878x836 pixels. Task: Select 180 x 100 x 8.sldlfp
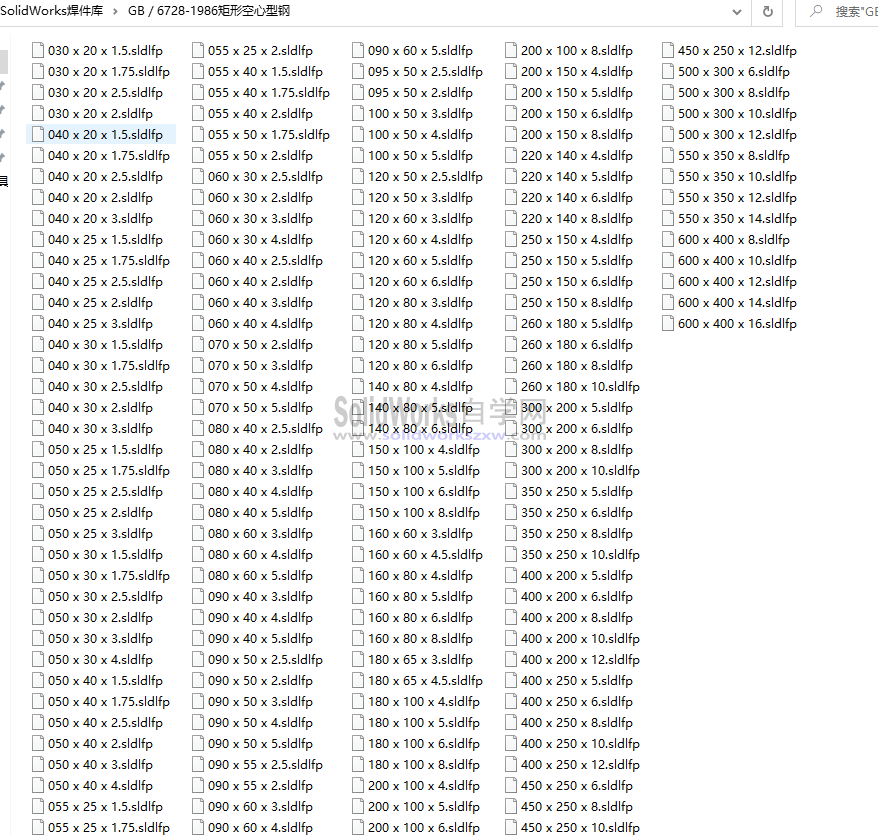tap(417, 764)
